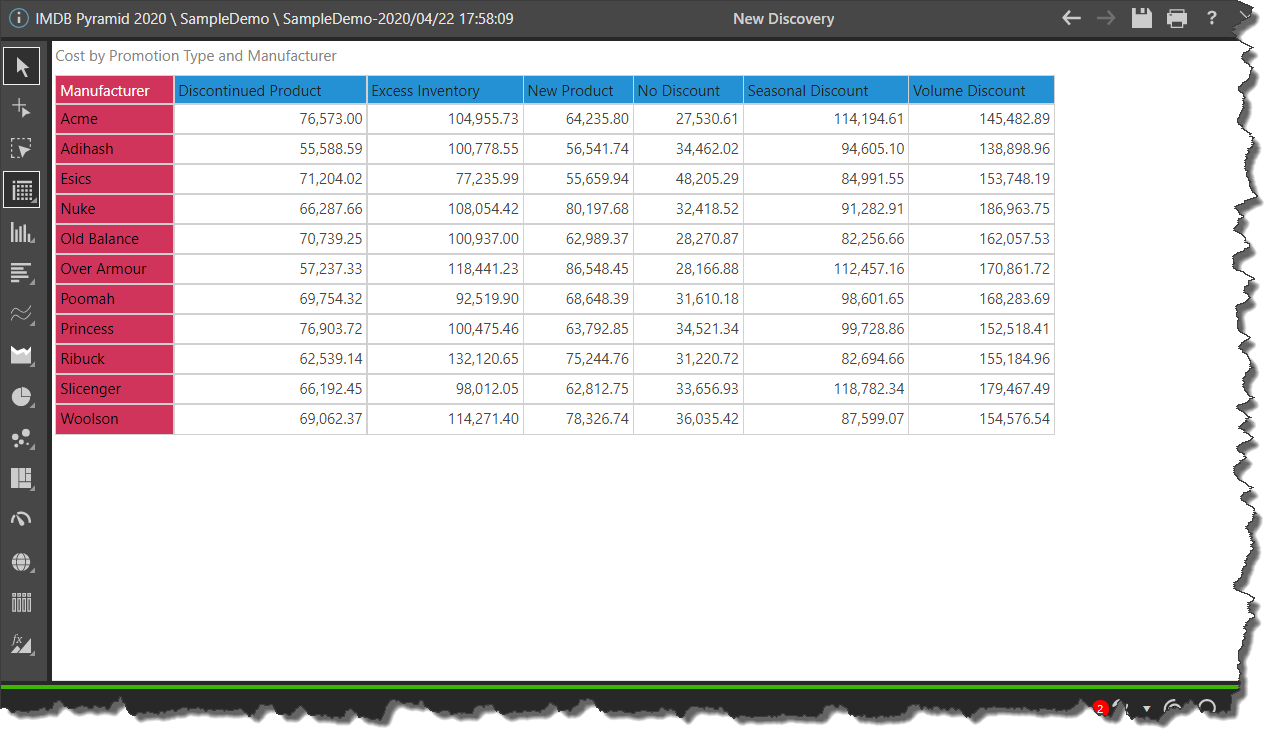Viewport: 1278px width, 743px height.
Task: Open the area chart type dropdown
Action: 21,355
